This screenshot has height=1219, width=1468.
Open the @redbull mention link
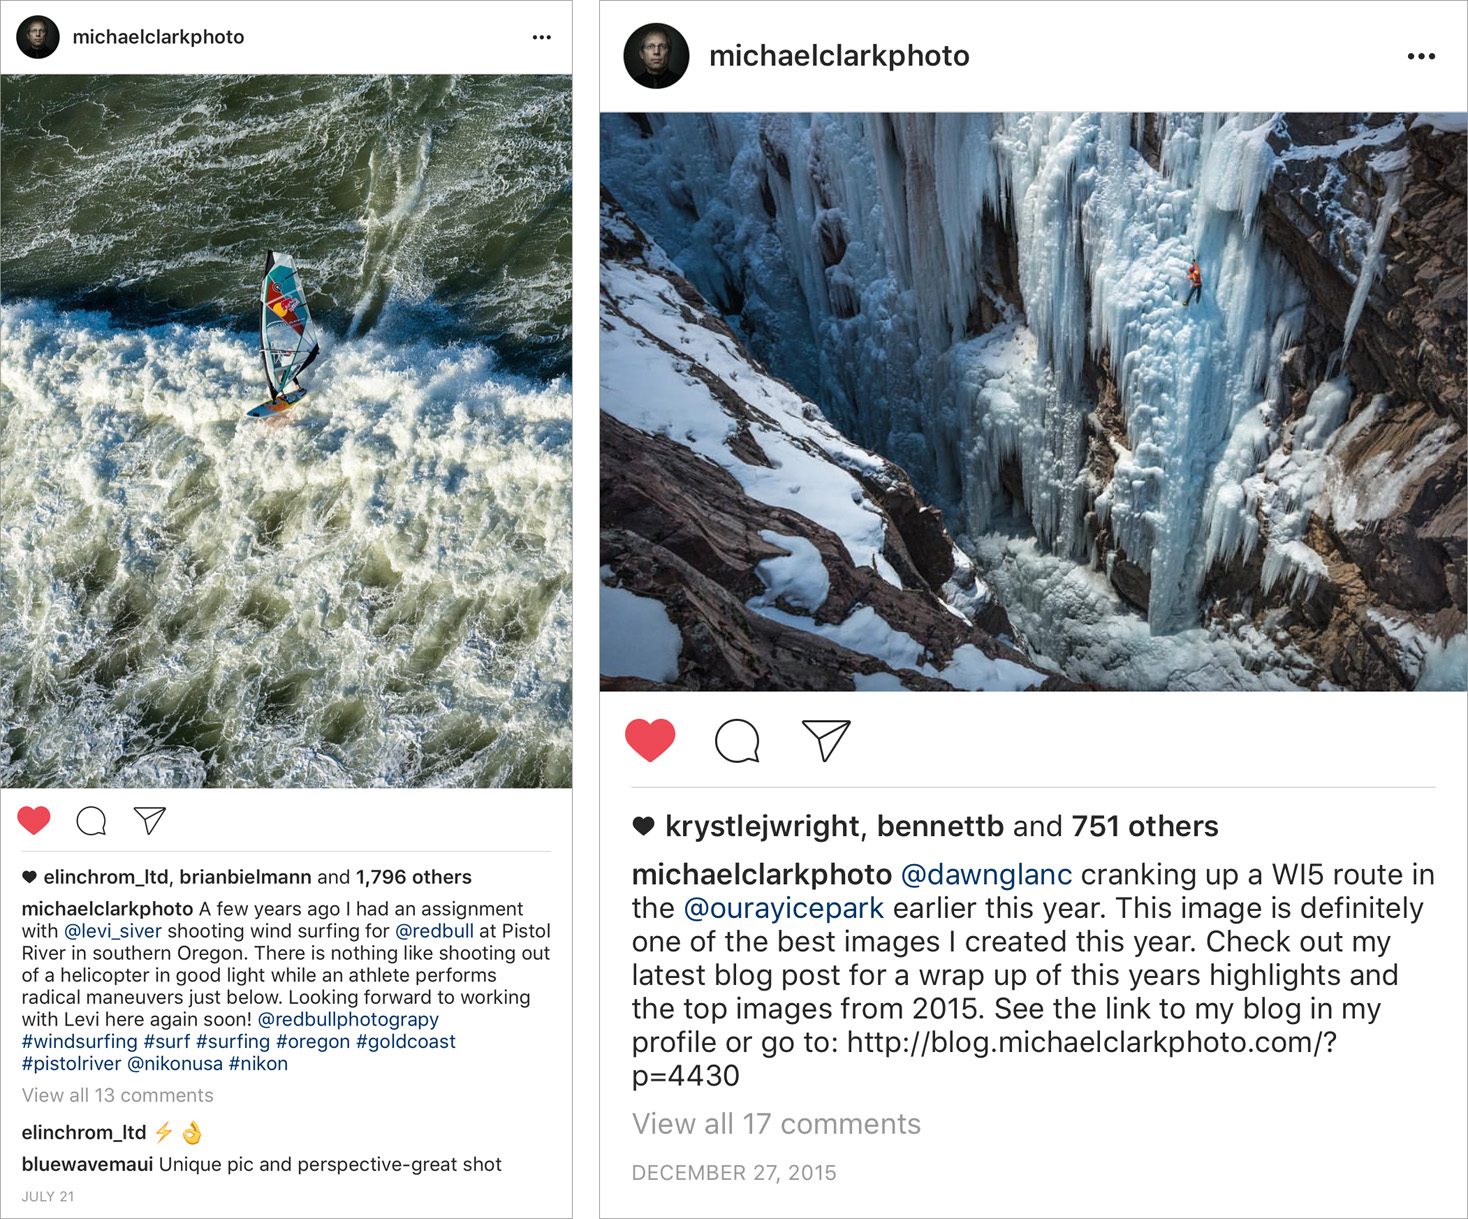434,931
